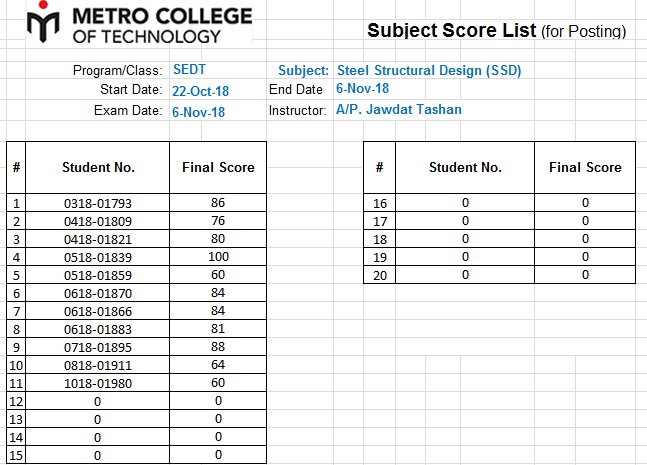Select start date '22-Oct-18'
This screenshot has height=465, width=647.
tap(200, 91)
